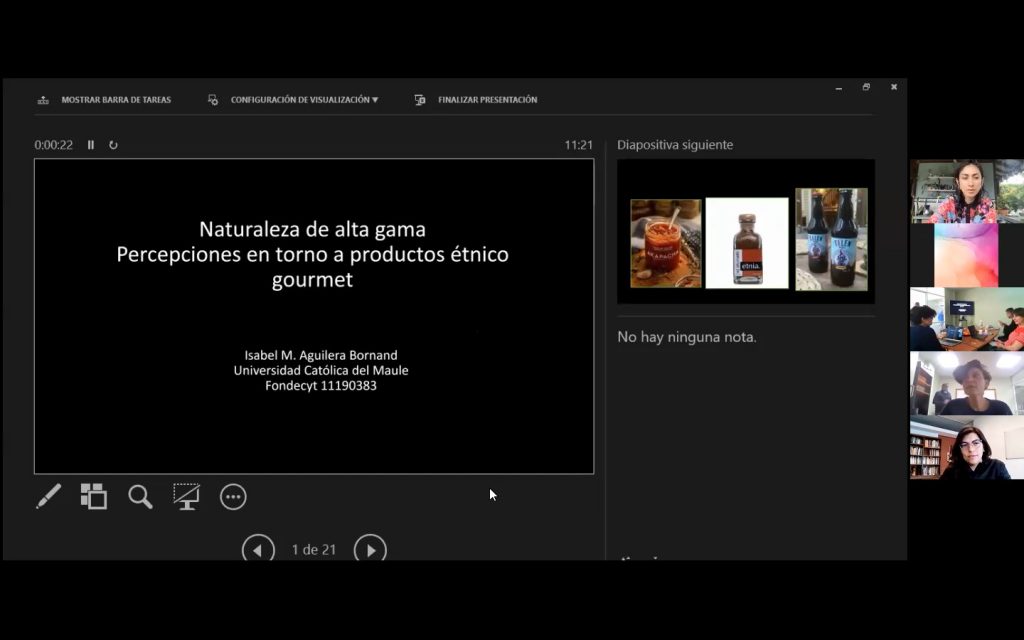1024x640 pixels.
Task: Open the see all slides grid icon
Action: click(x=94, y=496)
